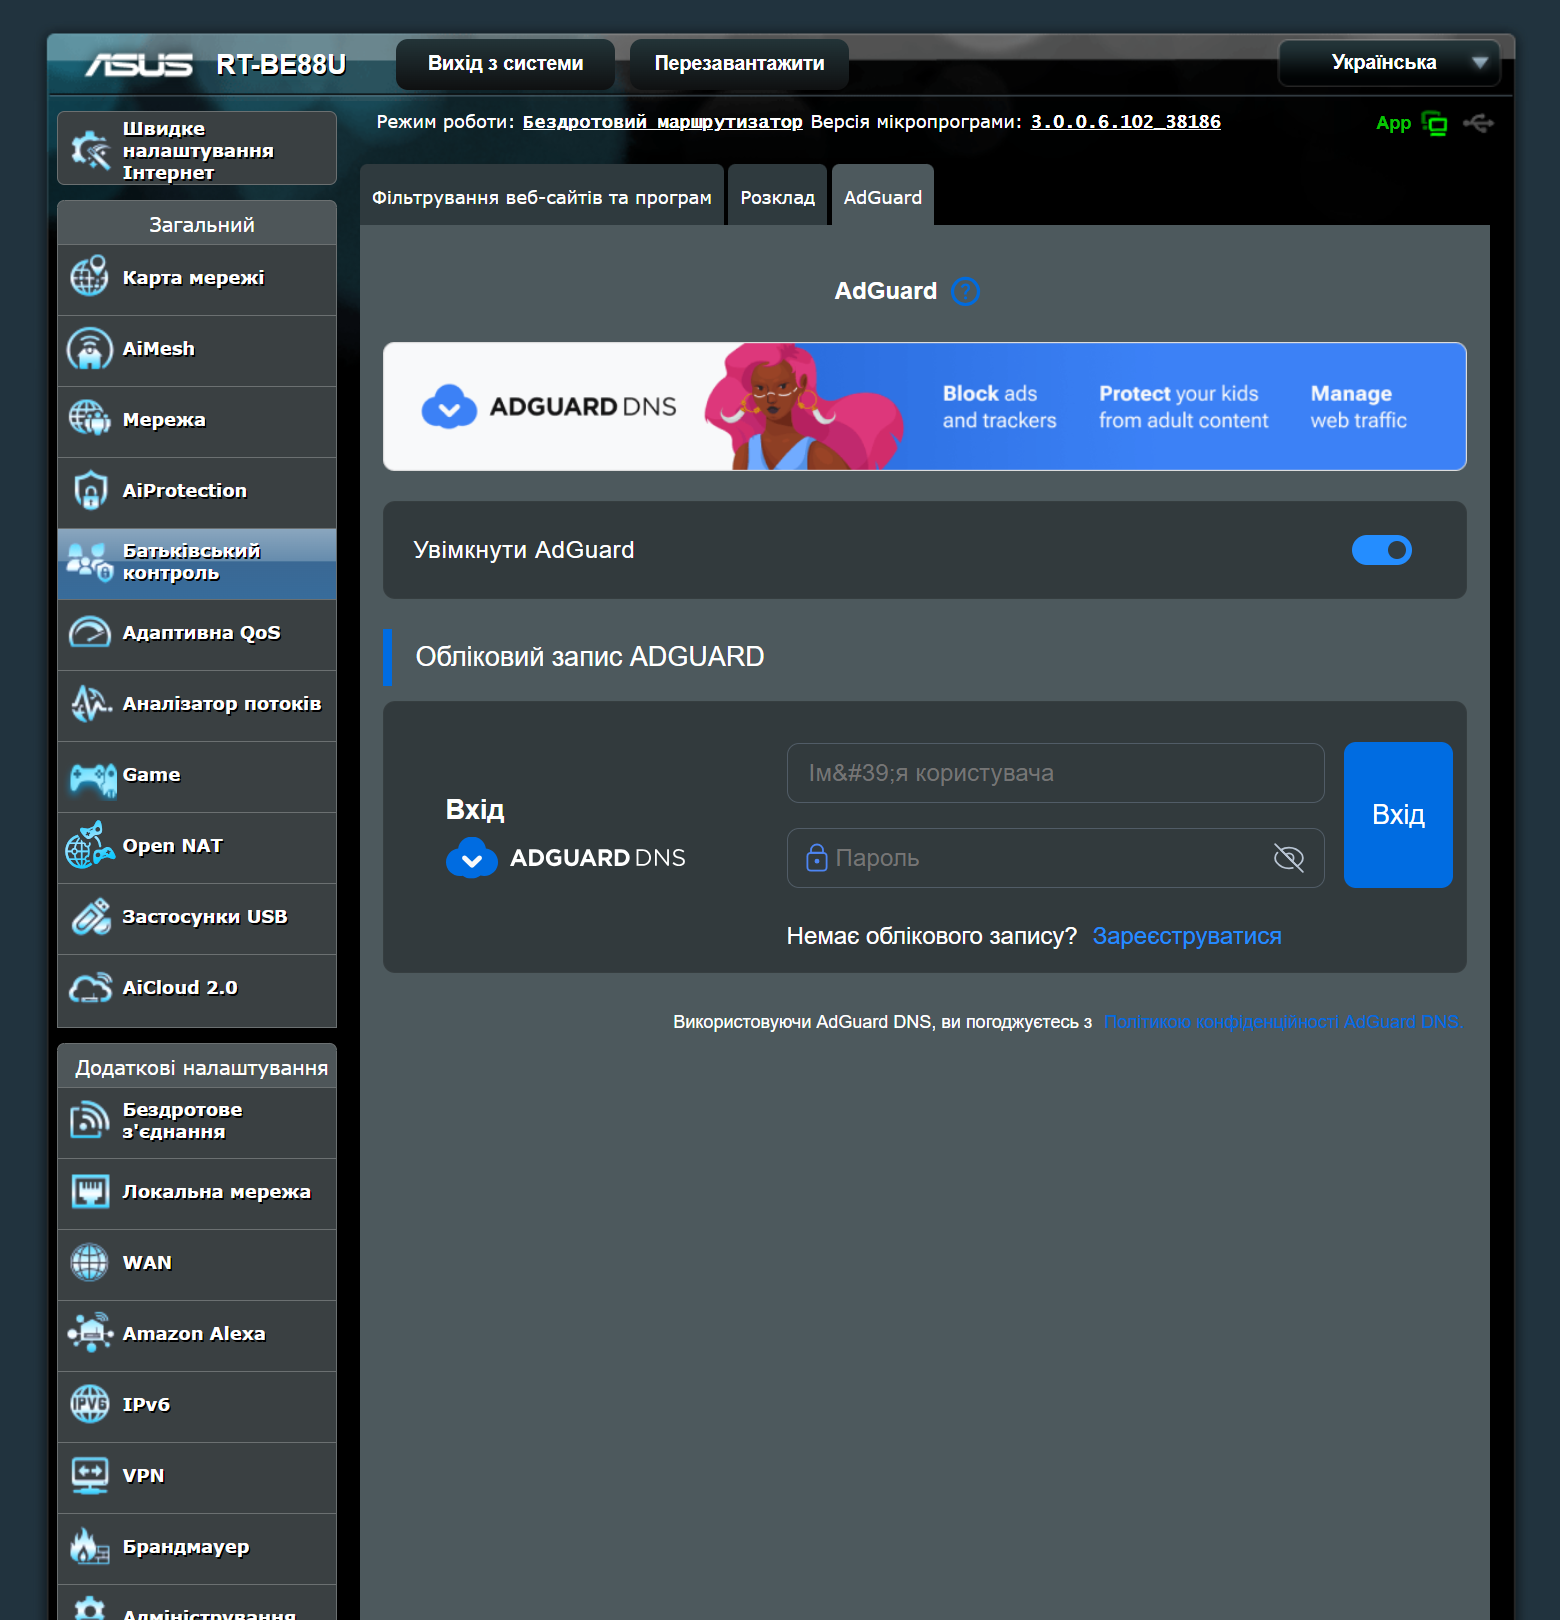Click the WAN globe icon
Image resolution: width=1560 pixels, height=1620 pixels.
[x=89, y=1262]
